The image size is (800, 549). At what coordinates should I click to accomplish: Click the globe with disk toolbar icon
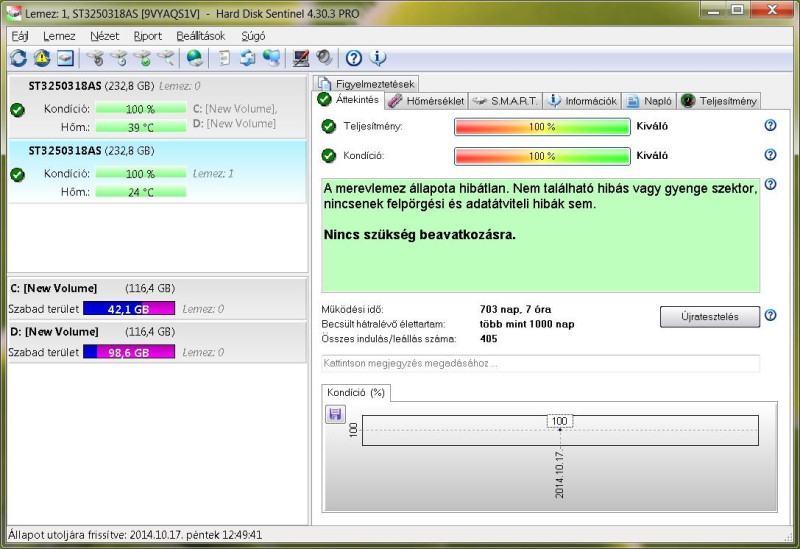pos(194,58)
